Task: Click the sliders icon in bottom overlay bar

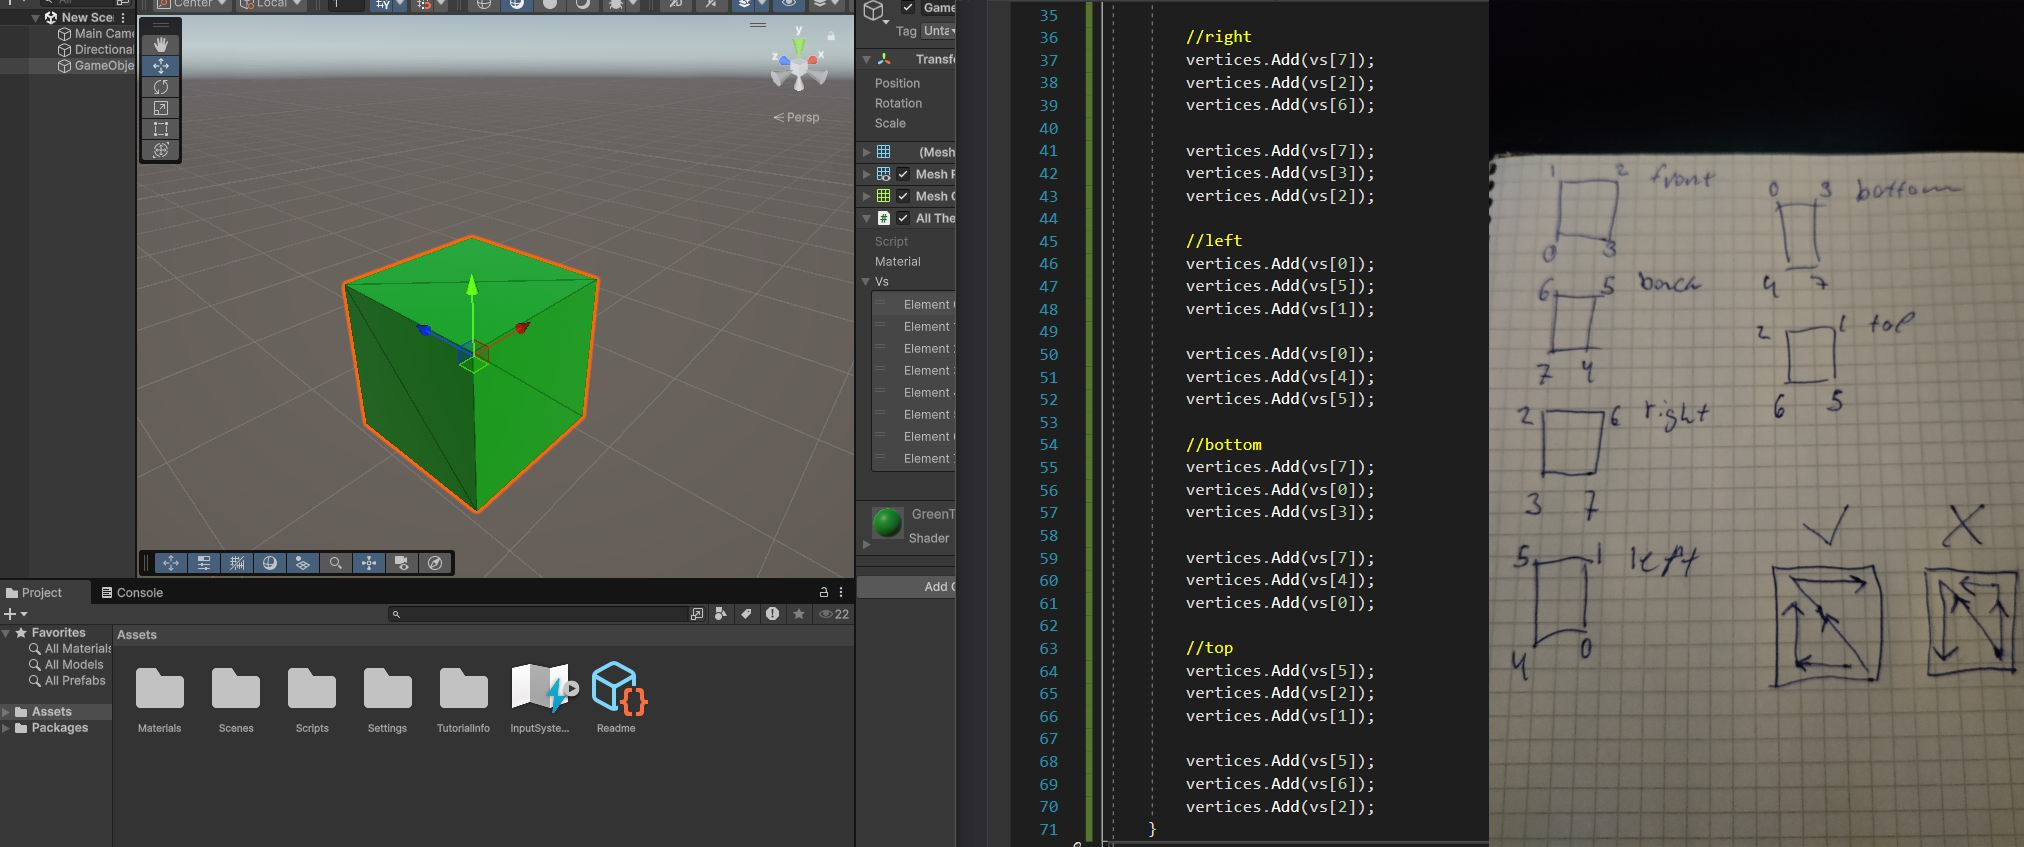Action: click(204, 563)
